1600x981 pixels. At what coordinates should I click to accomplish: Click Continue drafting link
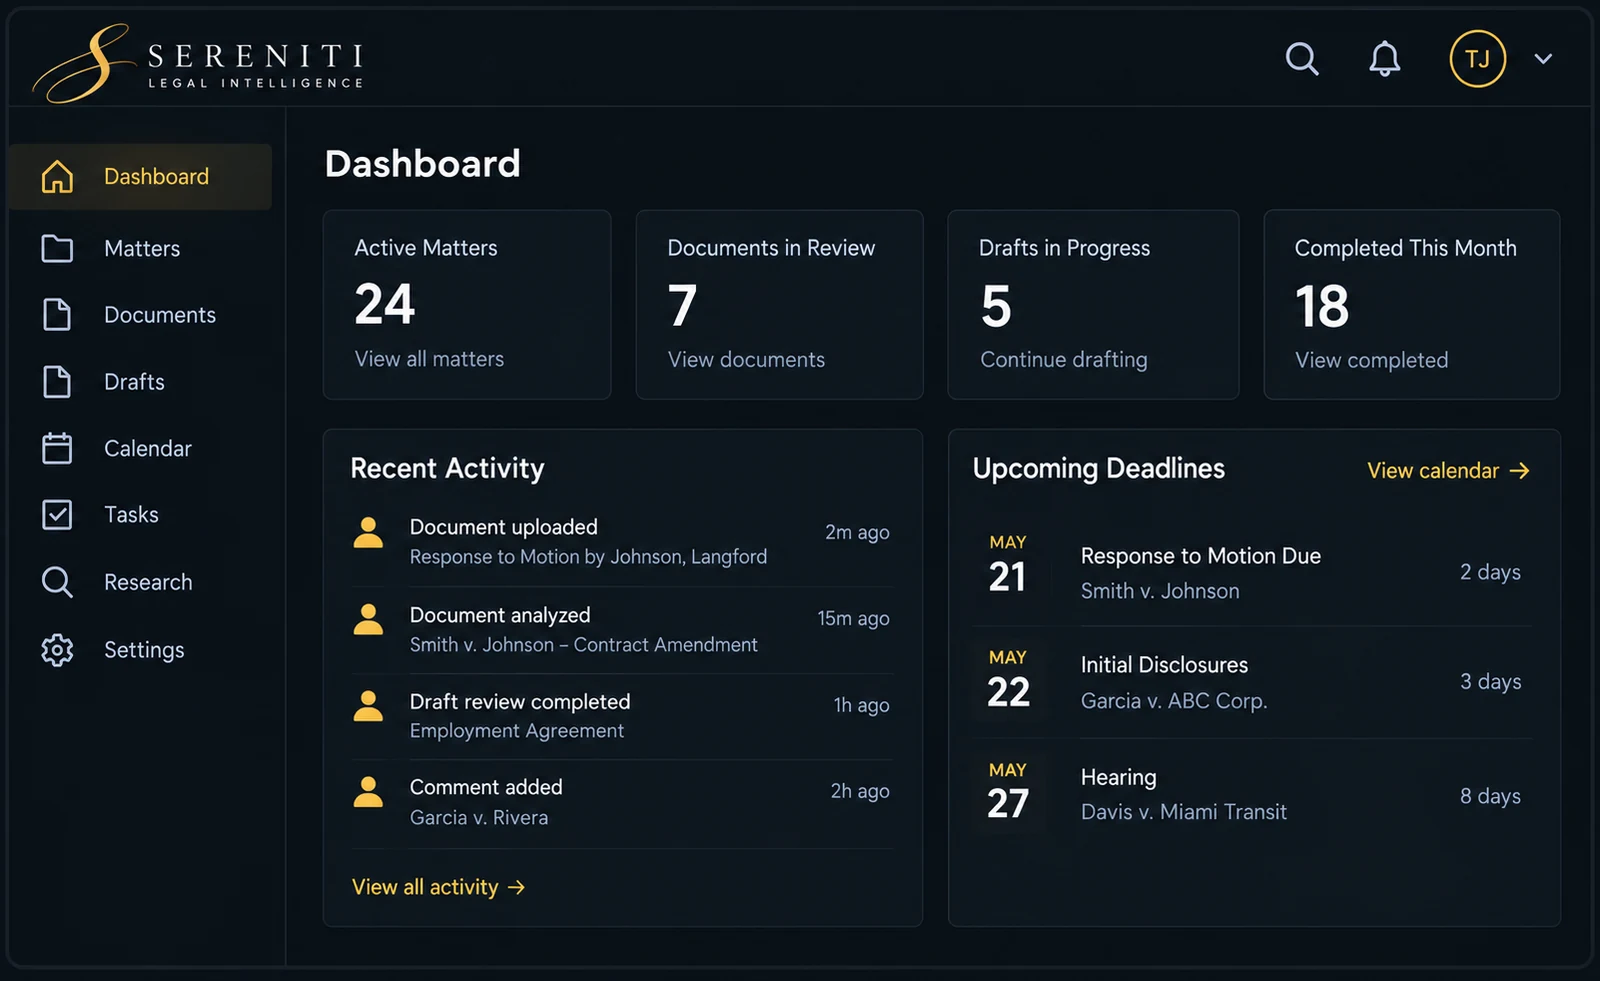click(x=1063, y=360)
